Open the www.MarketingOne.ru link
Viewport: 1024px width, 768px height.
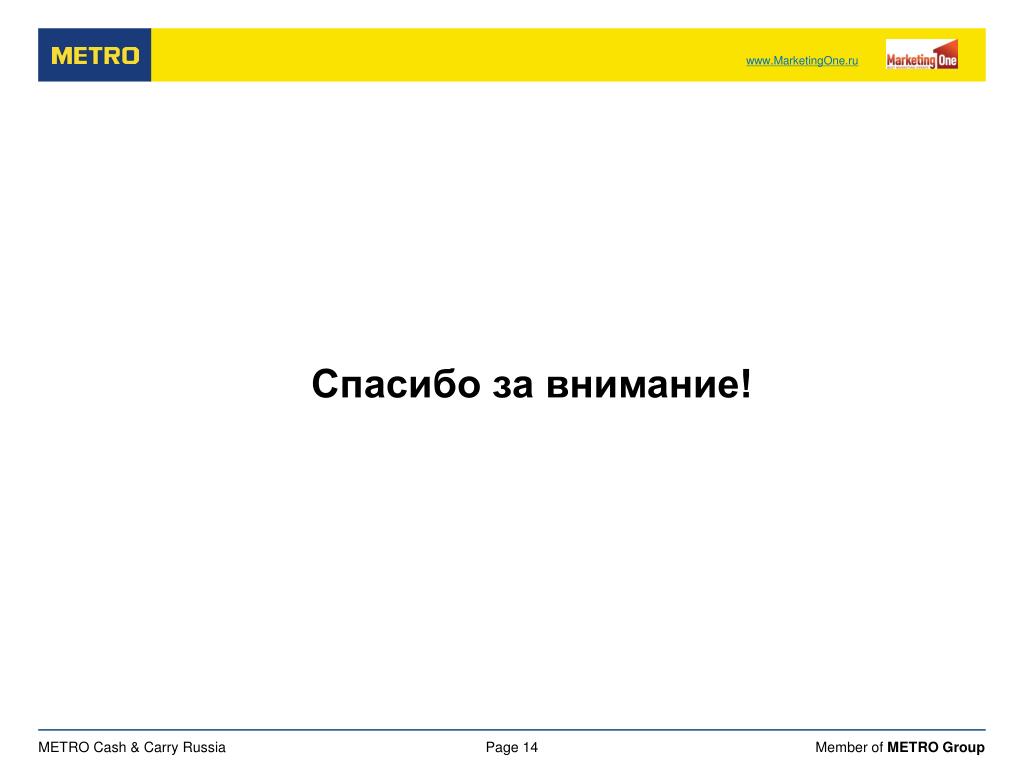[802, 61]
